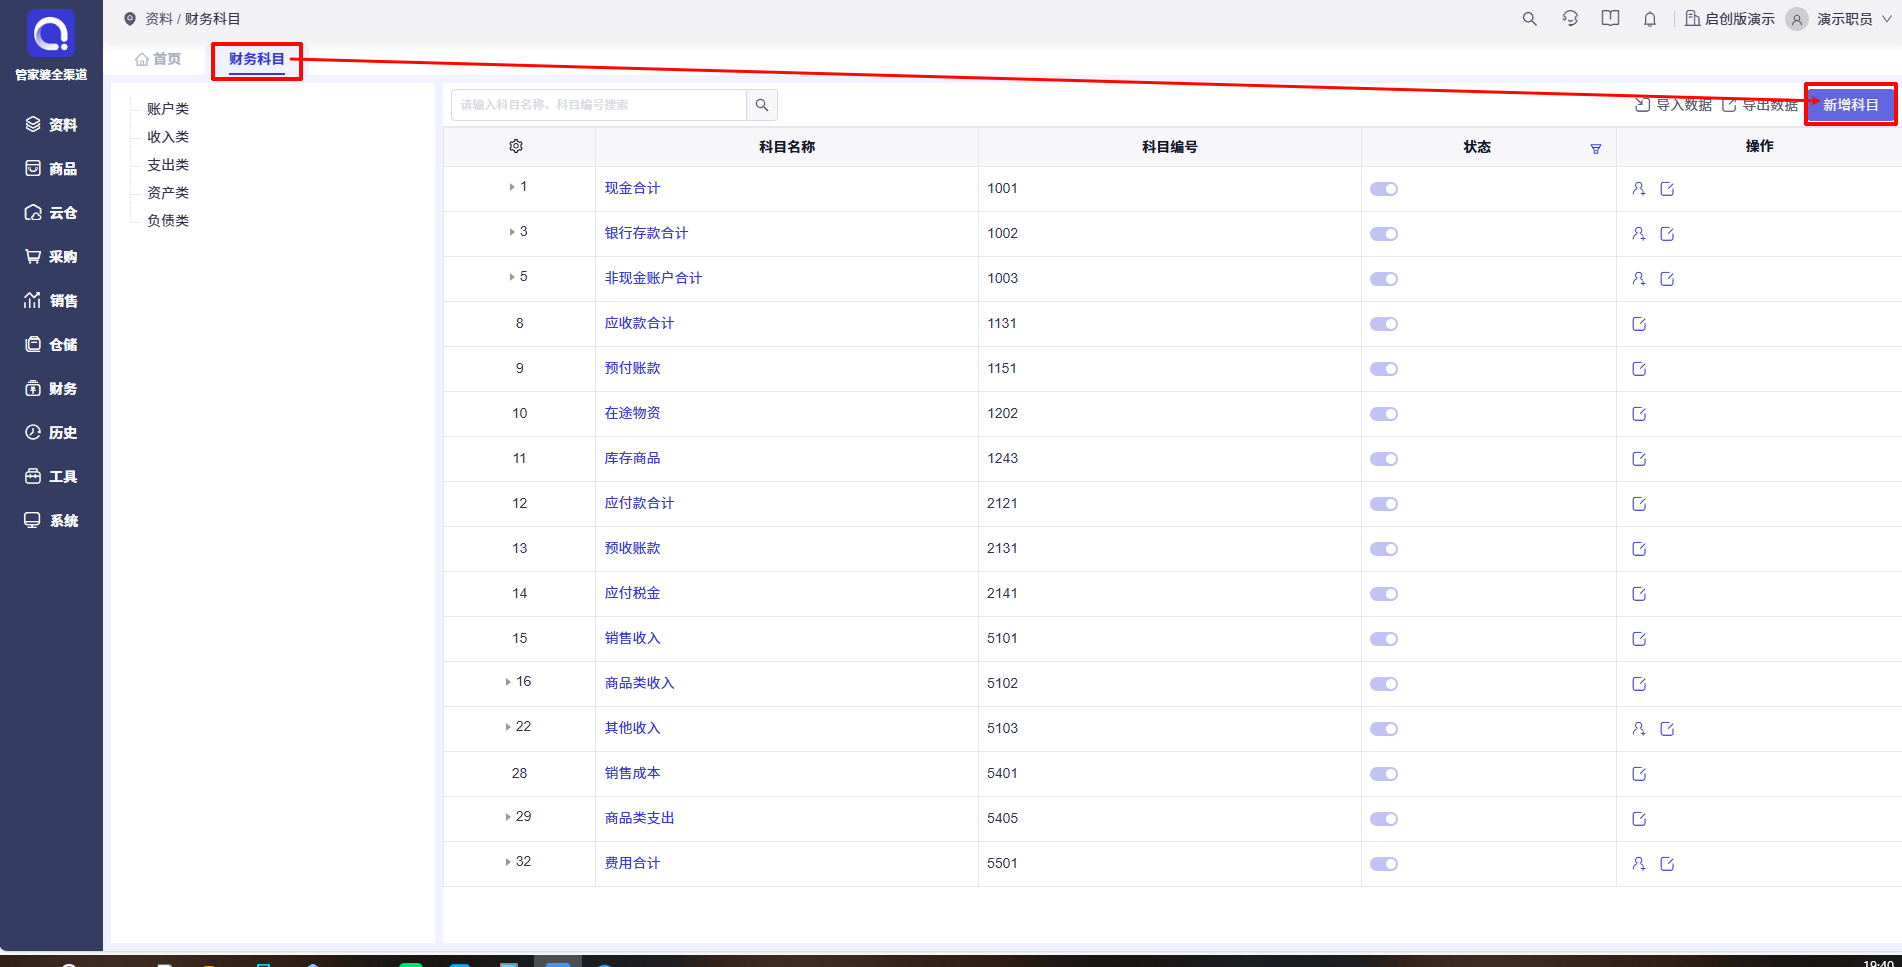Open the 应付税金 subject link

(632, 593)
